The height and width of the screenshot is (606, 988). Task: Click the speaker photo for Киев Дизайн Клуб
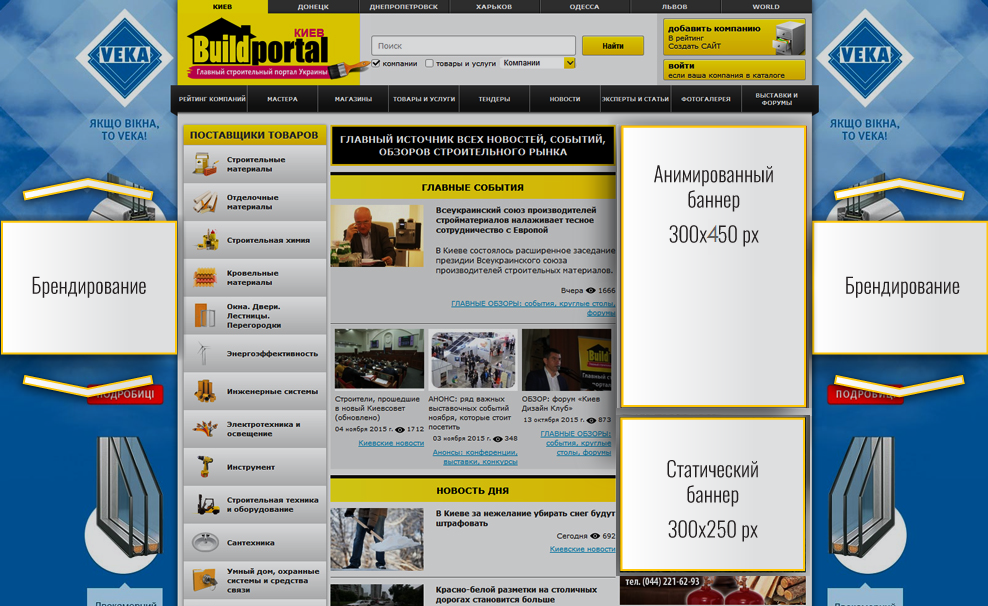click(x=566, y=360)
